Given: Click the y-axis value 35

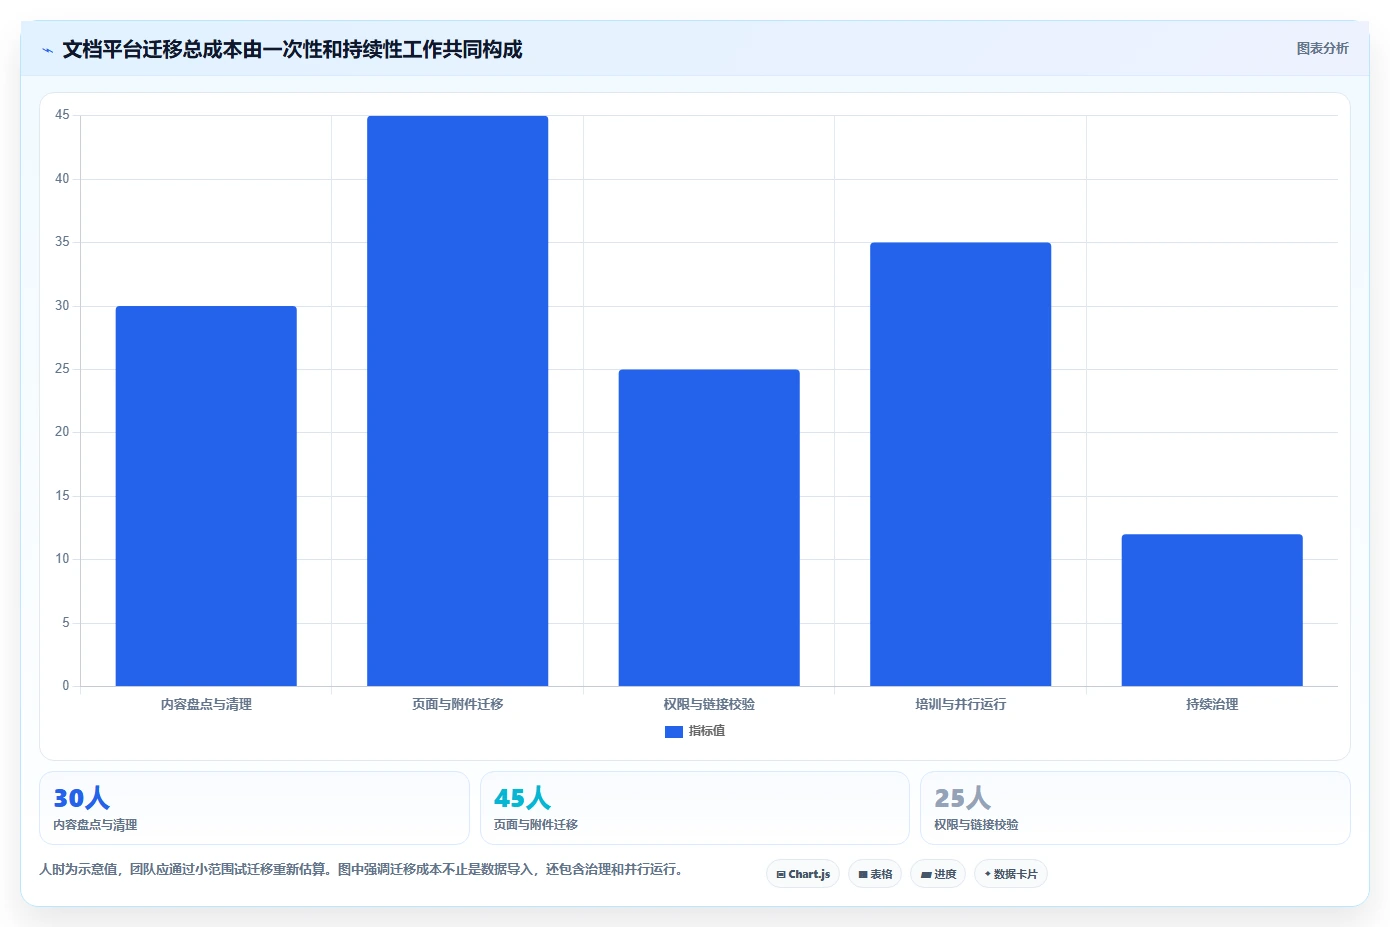Looking at the screenshot, I should (x=62, y=242).
